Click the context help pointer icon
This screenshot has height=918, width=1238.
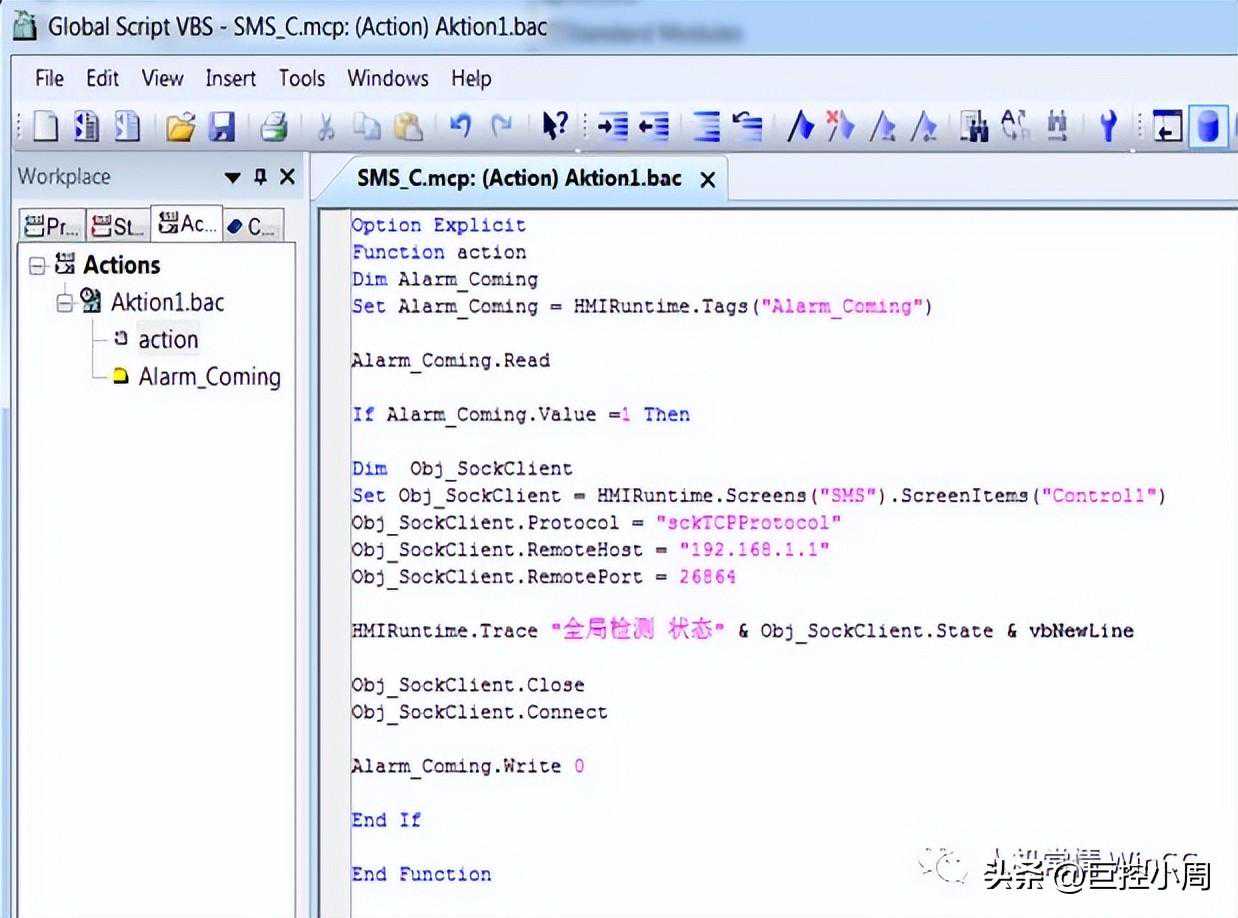[554, 126]
